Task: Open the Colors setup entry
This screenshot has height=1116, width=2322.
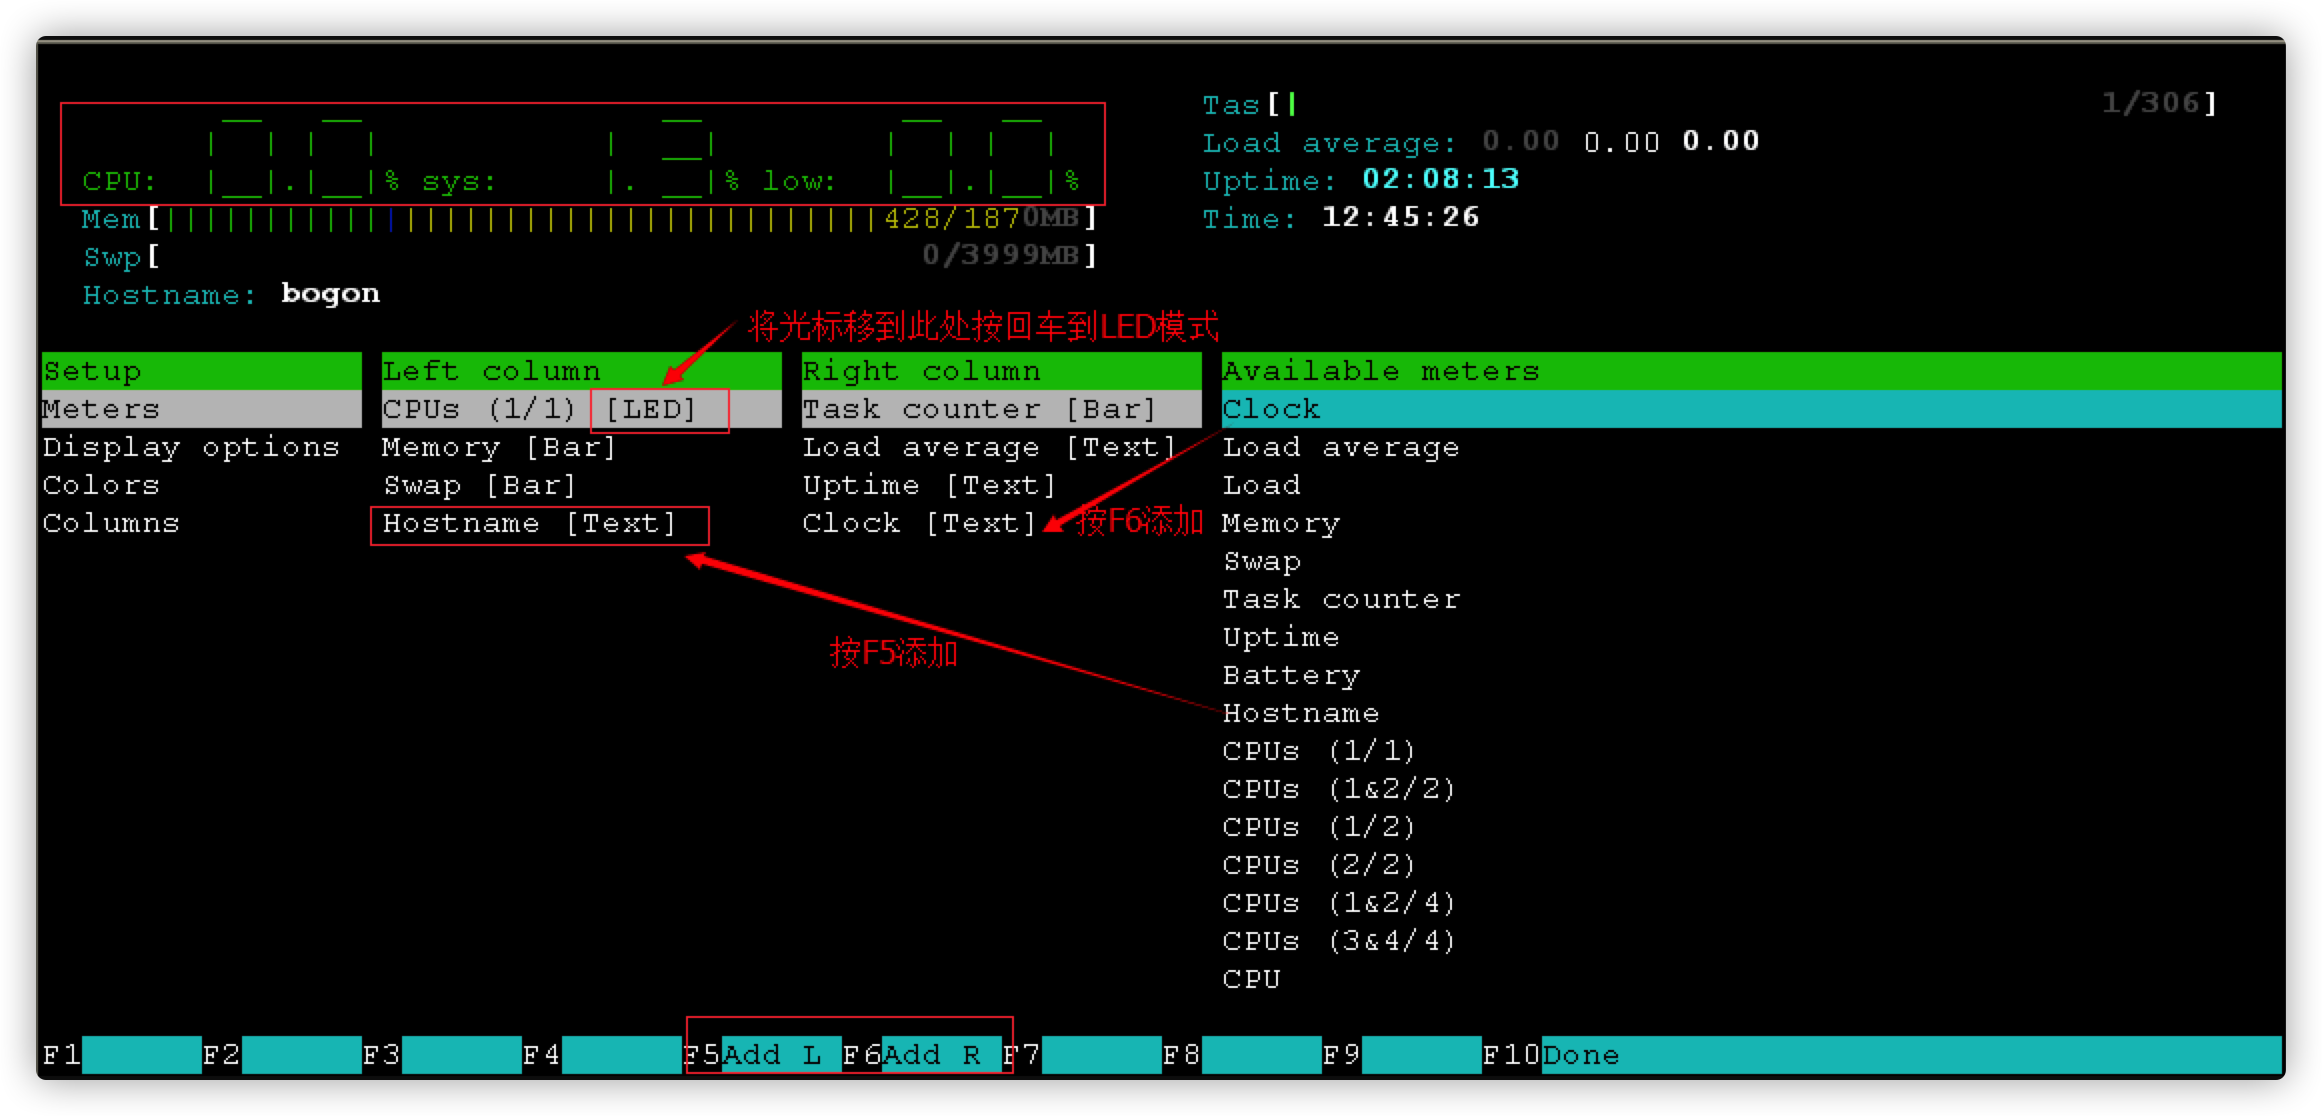Action: 101,485
